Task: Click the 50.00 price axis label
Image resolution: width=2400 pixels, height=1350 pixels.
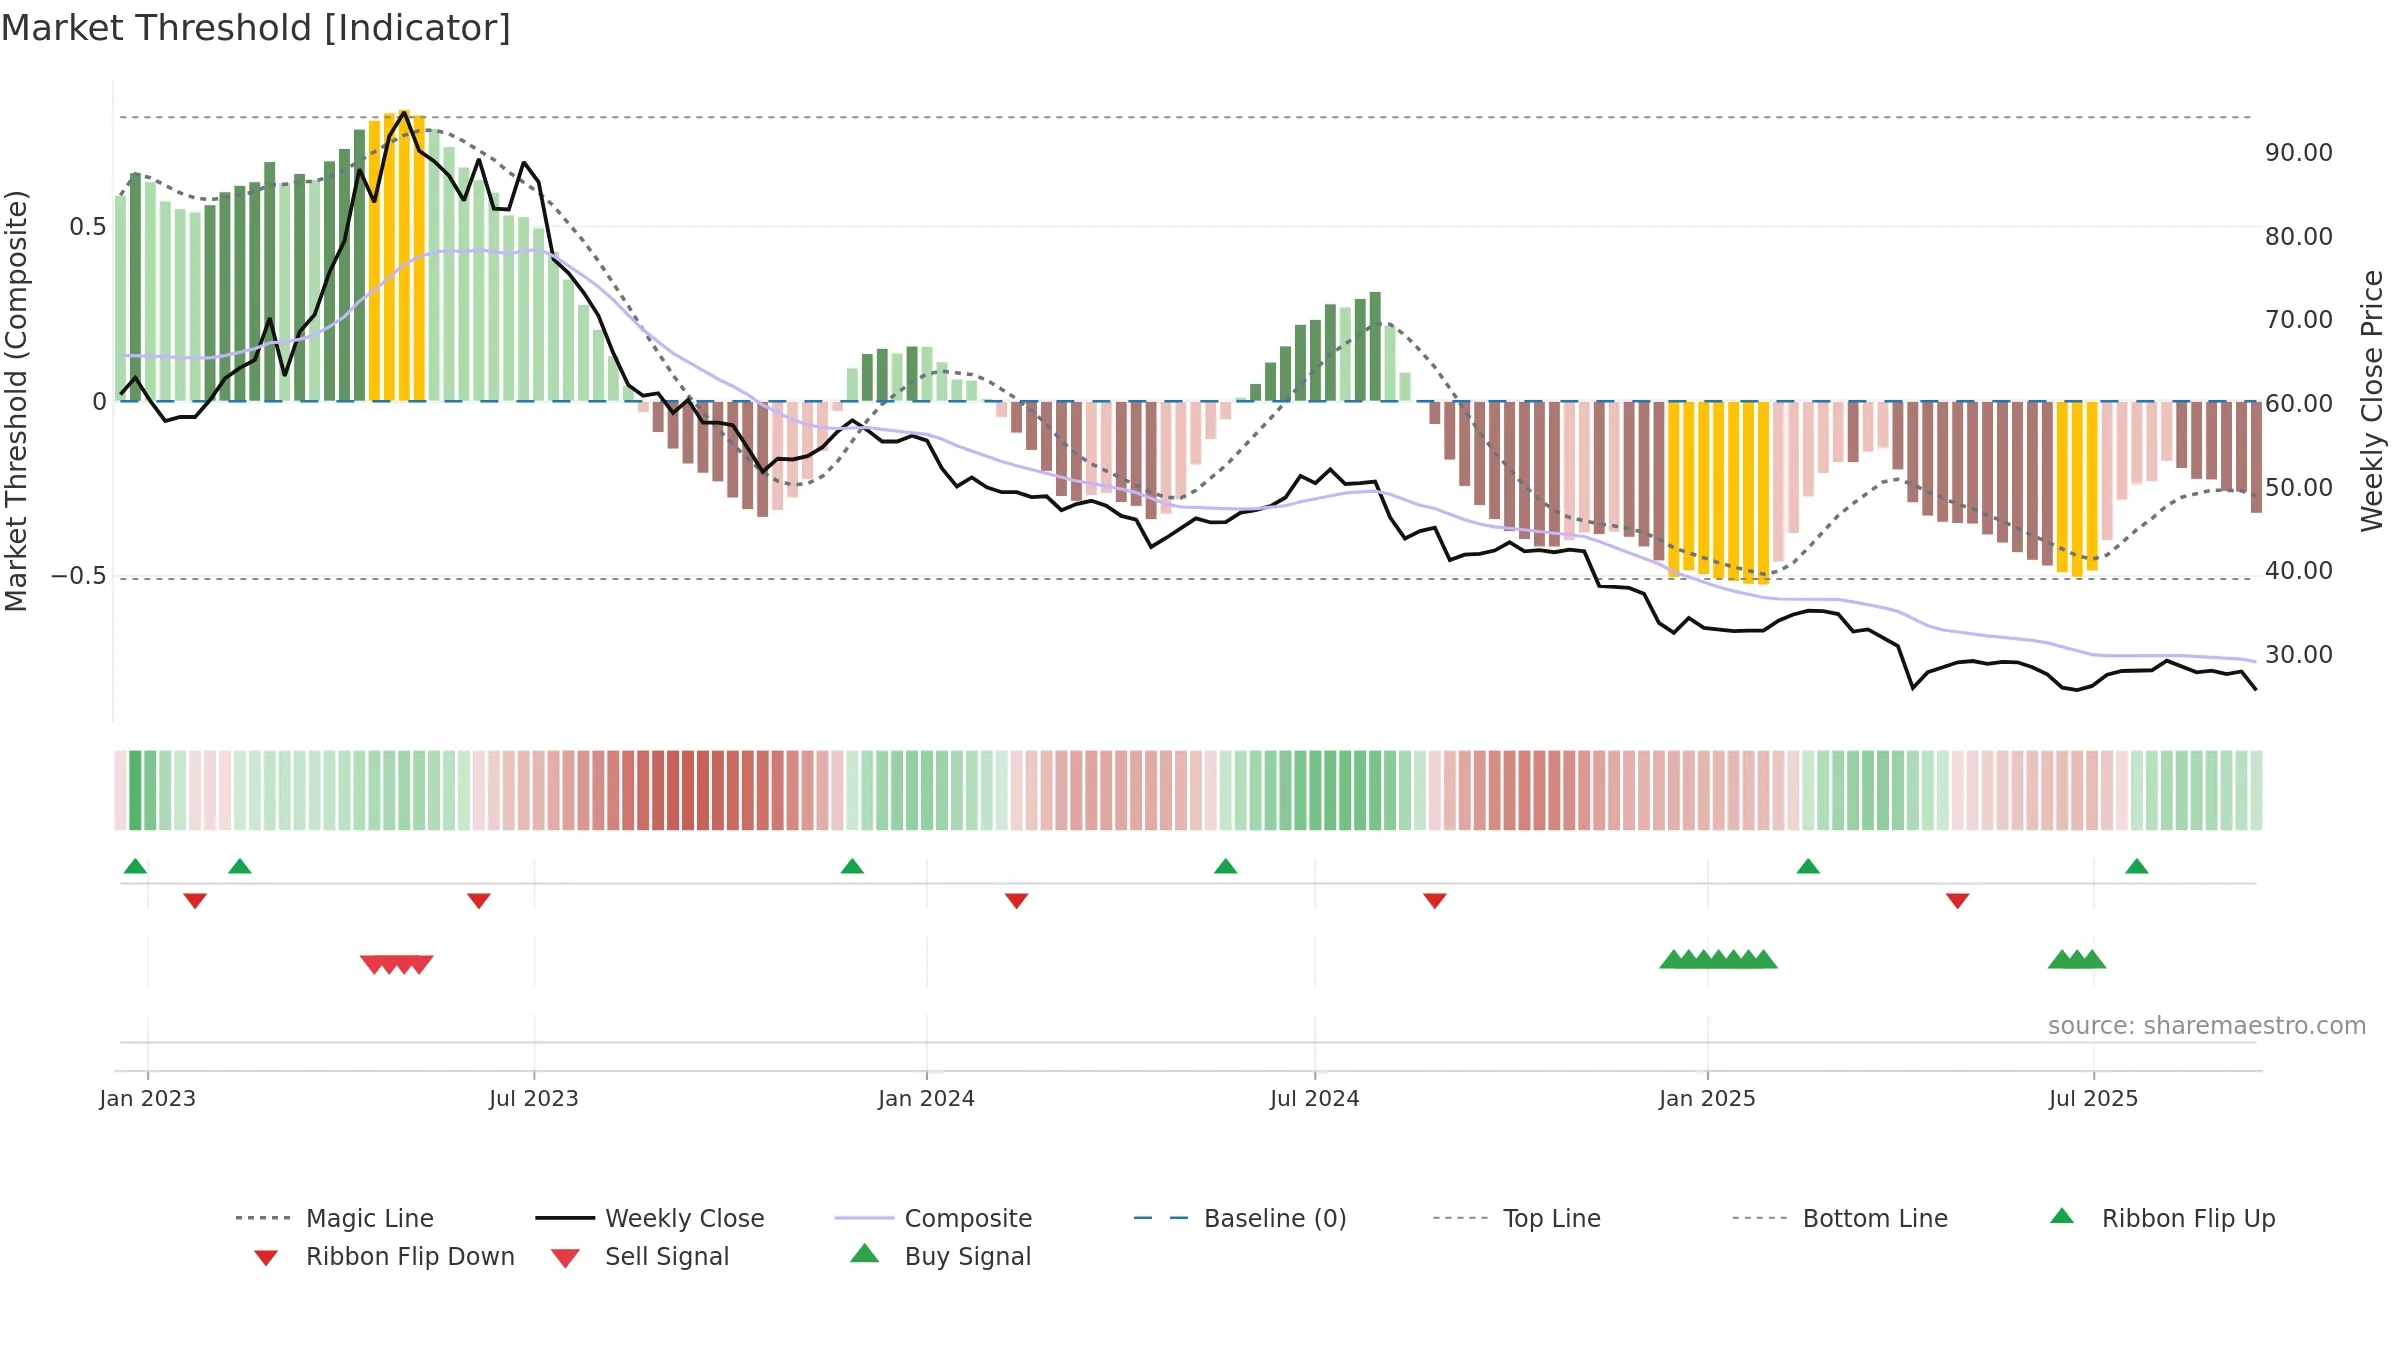Action: (2299, 488)
